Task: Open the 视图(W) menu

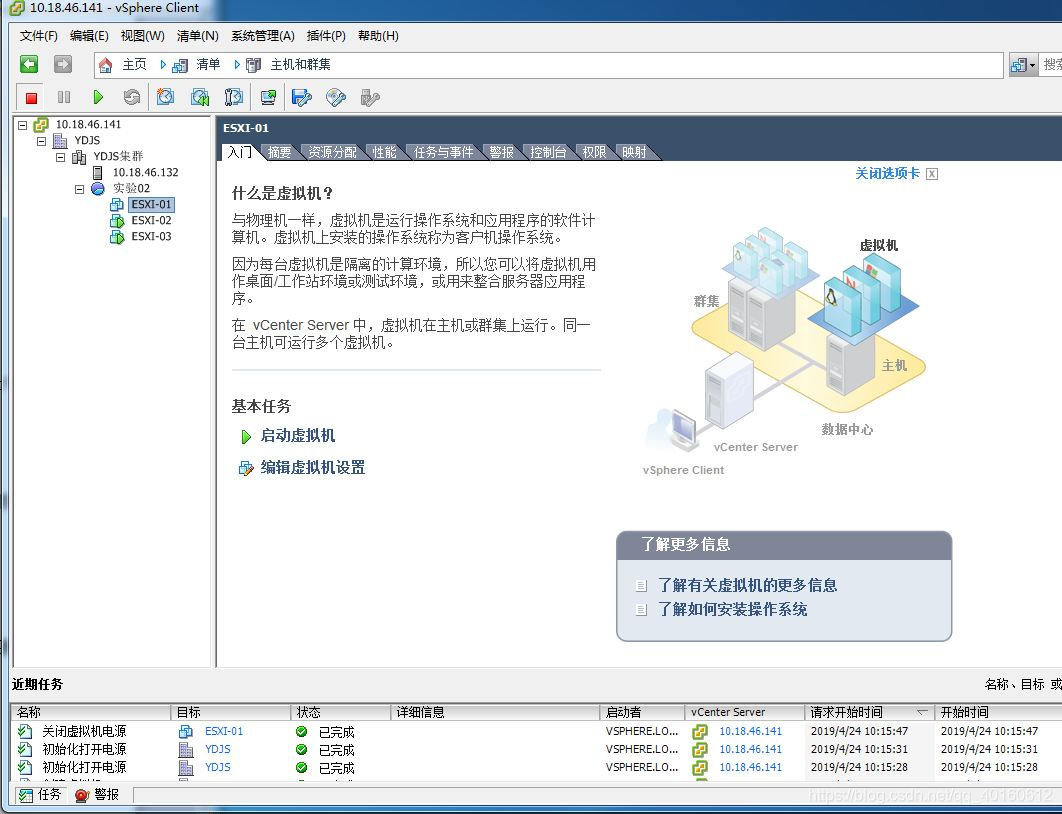Action: 142,36
